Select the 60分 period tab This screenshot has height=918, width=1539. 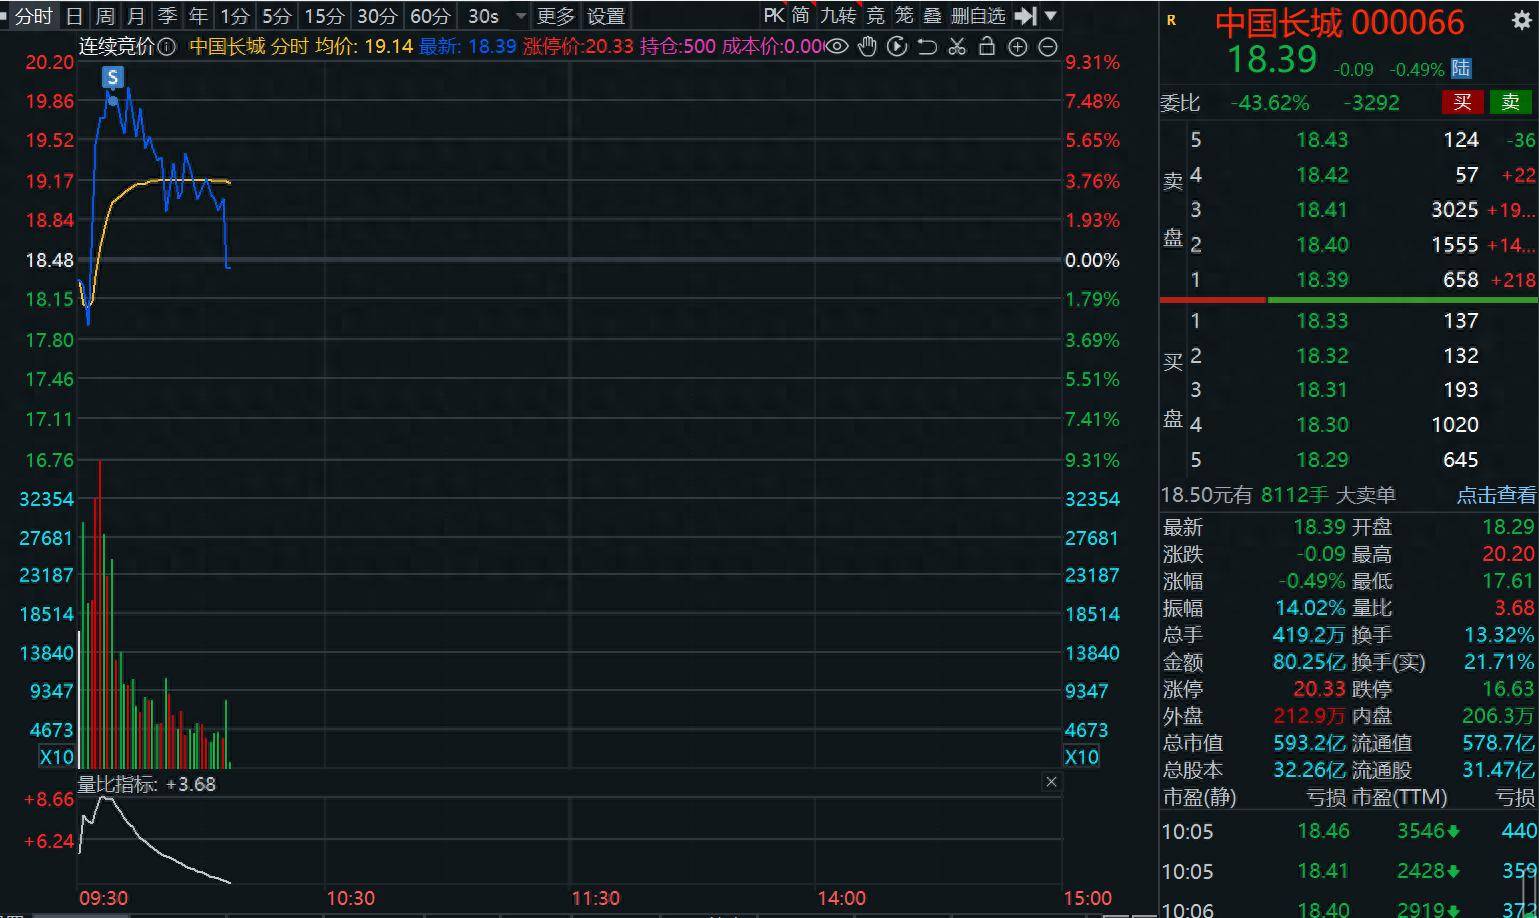pos(430,16)
